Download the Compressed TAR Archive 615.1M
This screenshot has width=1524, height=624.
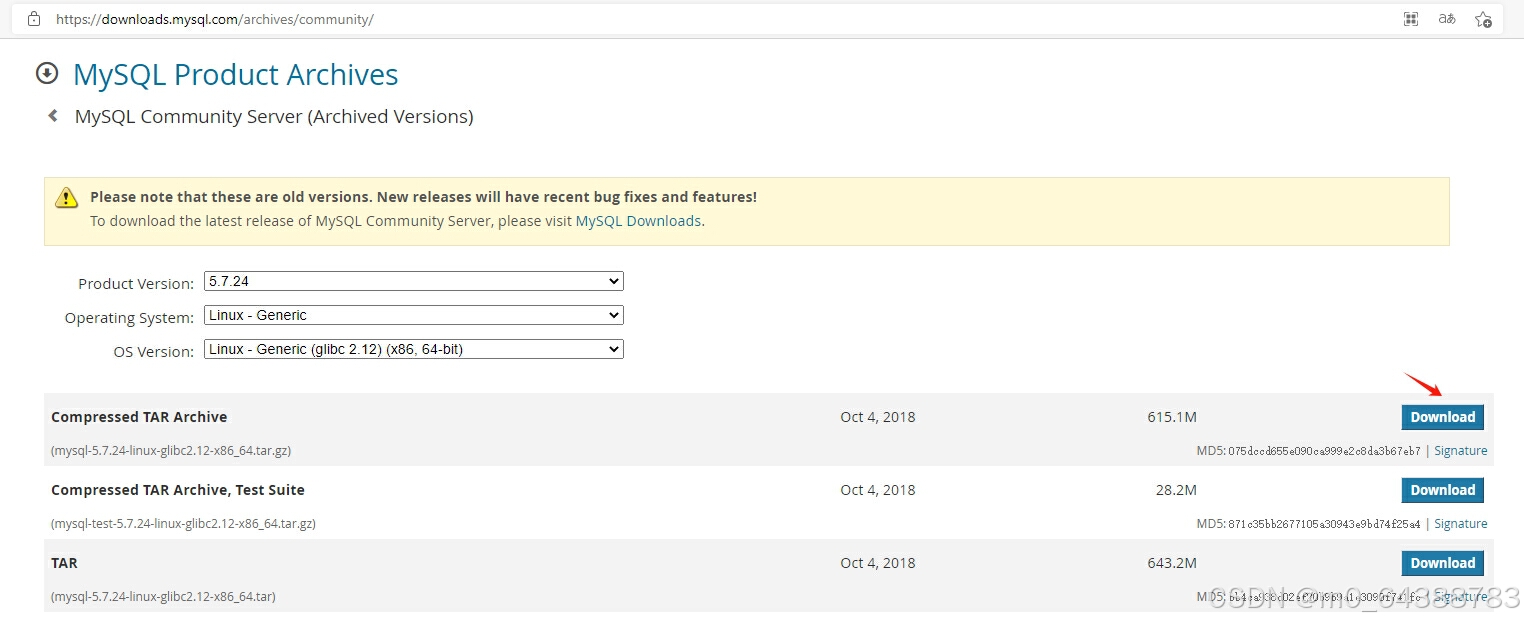1442,417
